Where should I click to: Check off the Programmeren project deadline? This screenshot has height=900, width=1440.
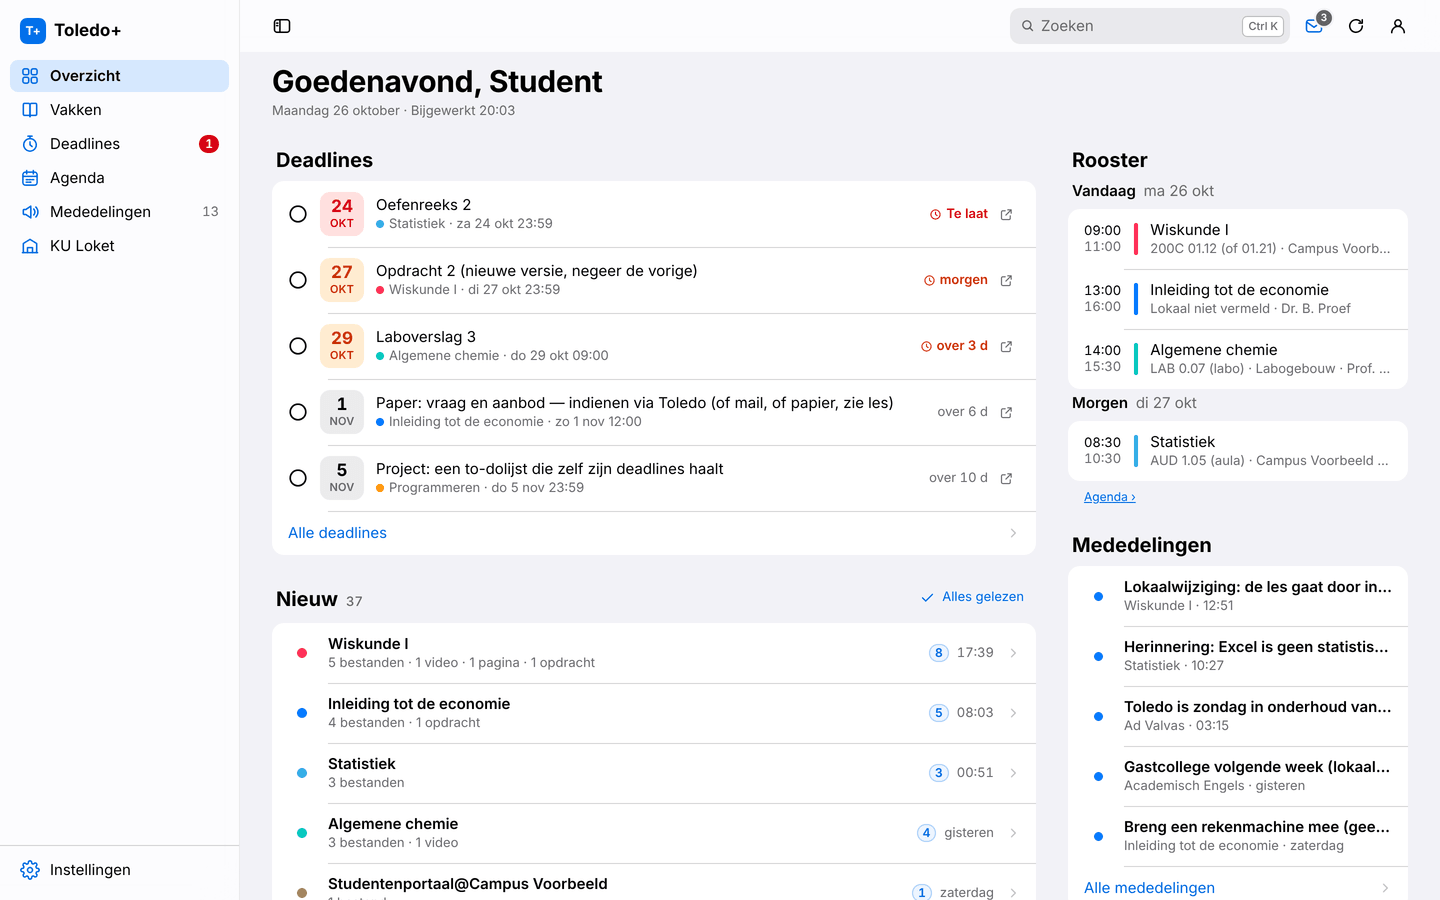point(298,478)
